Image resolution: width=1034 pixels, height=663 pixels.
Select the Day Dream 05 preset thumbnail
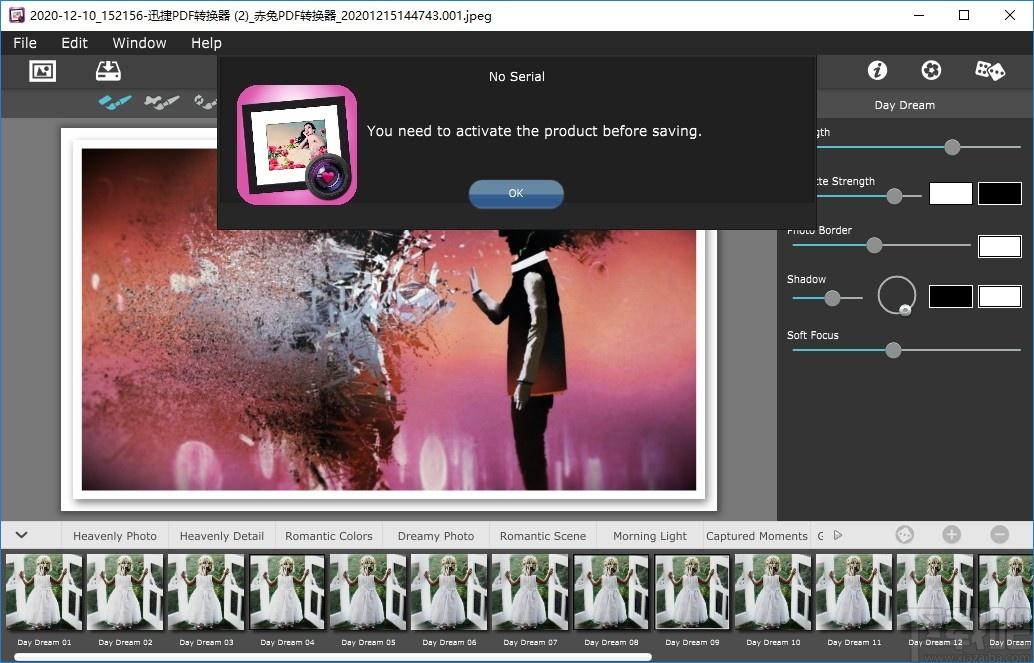click(369, 592)
